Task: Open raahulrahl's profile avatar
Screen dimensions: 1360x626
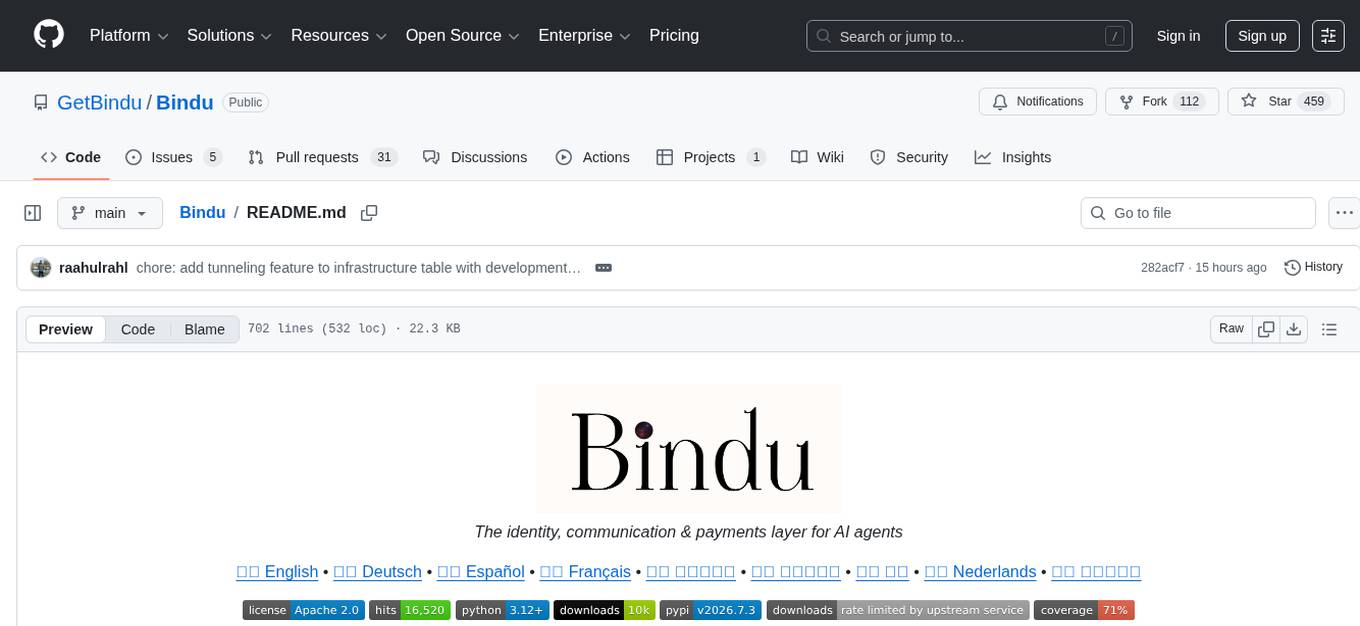Action: point(41,267)
